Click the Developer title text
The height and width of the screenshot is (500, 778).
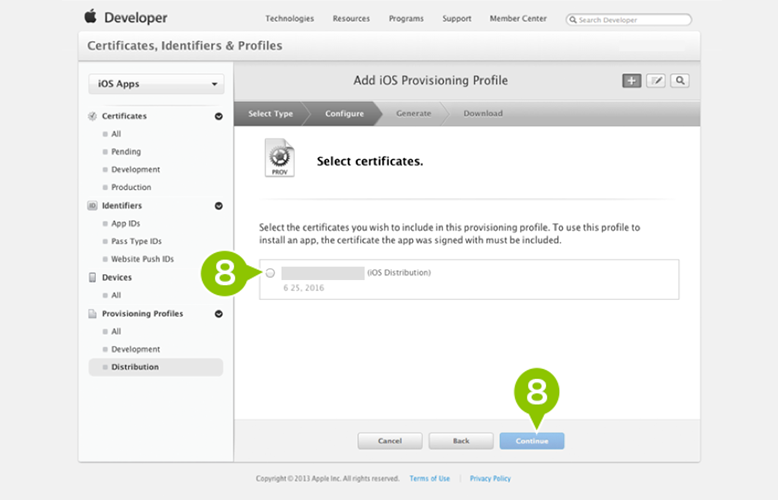tap(135, 18)
